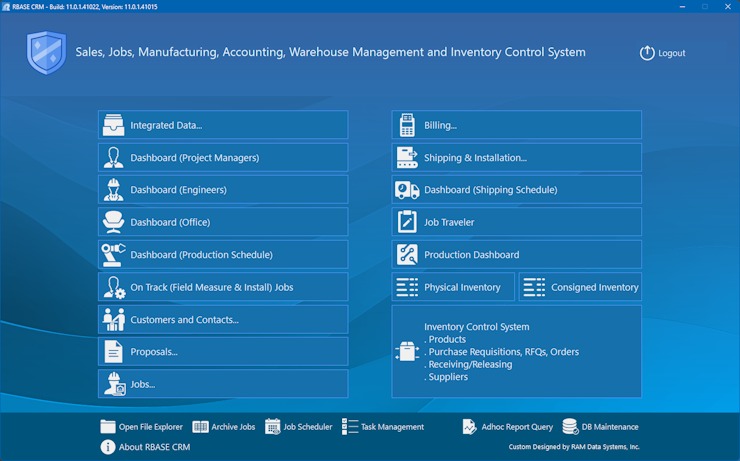740x461 pixels.
Task: Open the Integrated Data menu button
Action: coord(223,125)
